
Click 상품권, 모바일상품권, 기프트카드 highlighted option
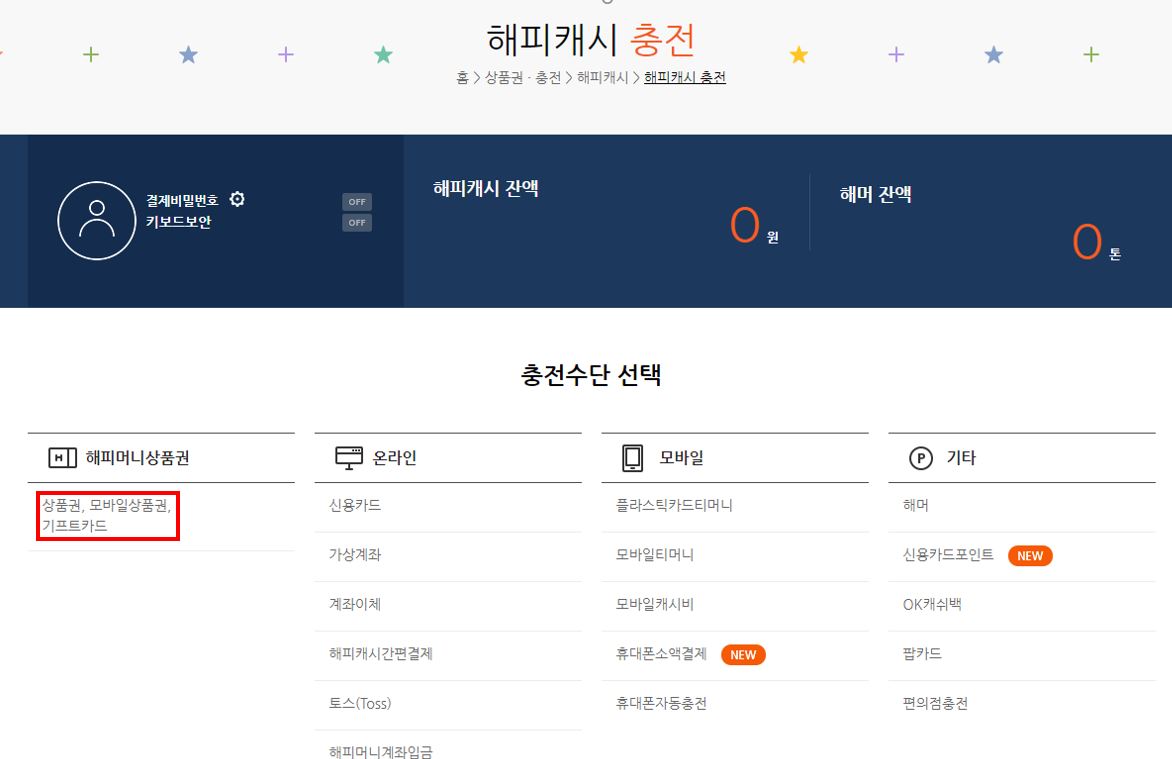[104, 515]
